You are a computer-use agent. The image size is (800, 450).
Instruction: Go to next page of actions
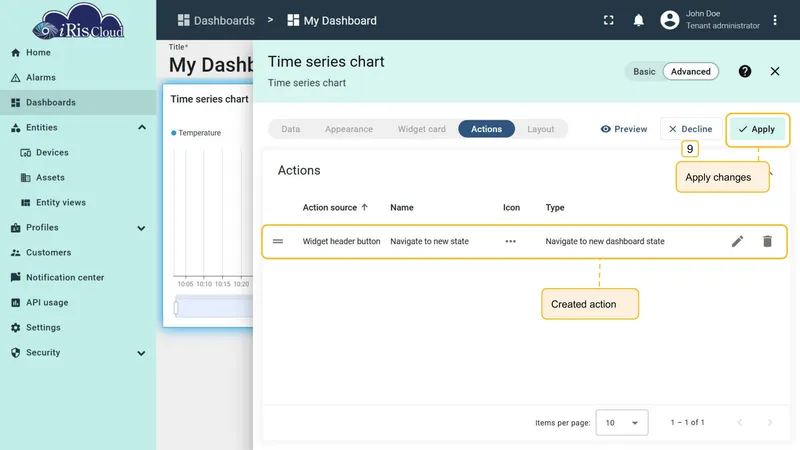[x=770, y=422]
